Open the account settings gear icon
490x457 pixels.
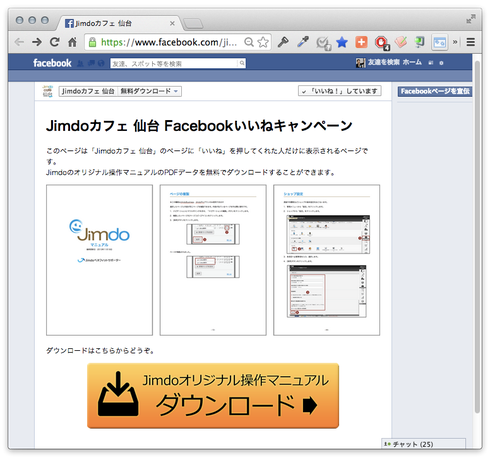coord(441,63)
